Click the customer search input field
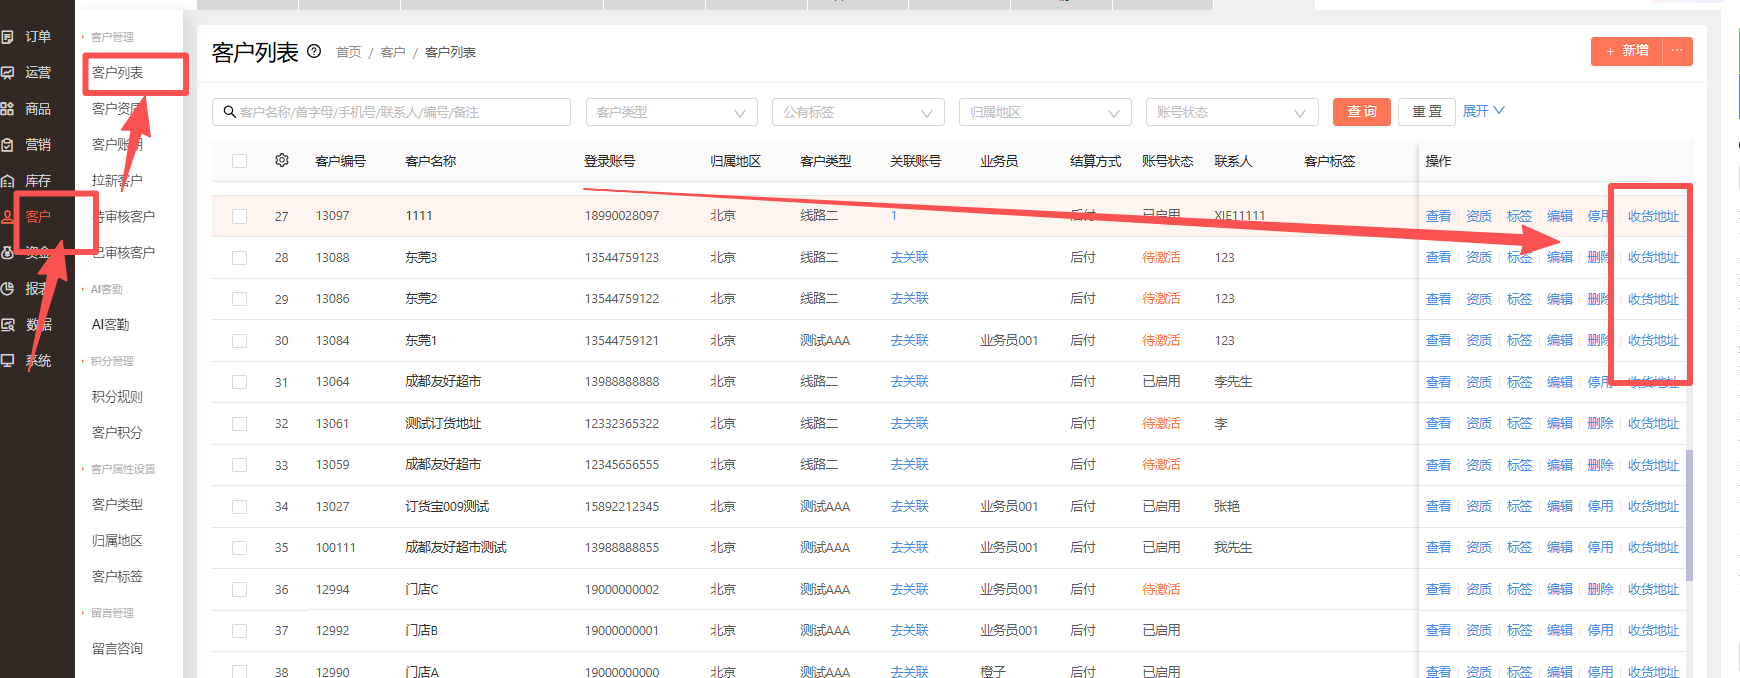Screen dimensions: 1740x678 [x=391, y=112]
